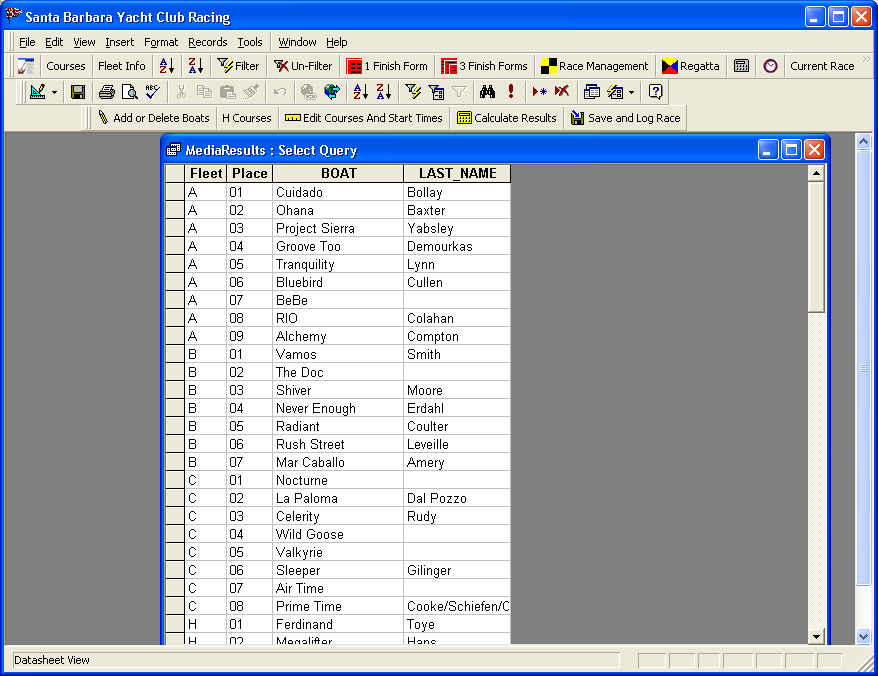Open the File menu
878x676 pixels.
point(27,42)
